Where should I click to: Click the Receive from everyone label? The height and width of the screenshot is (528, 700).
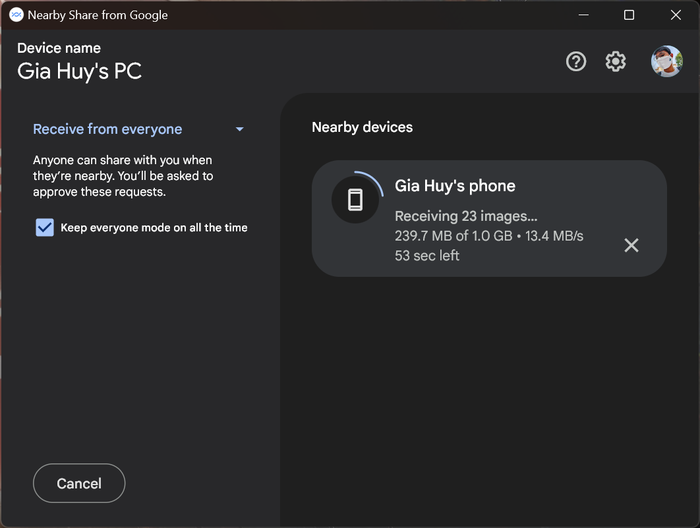point(108,129)
